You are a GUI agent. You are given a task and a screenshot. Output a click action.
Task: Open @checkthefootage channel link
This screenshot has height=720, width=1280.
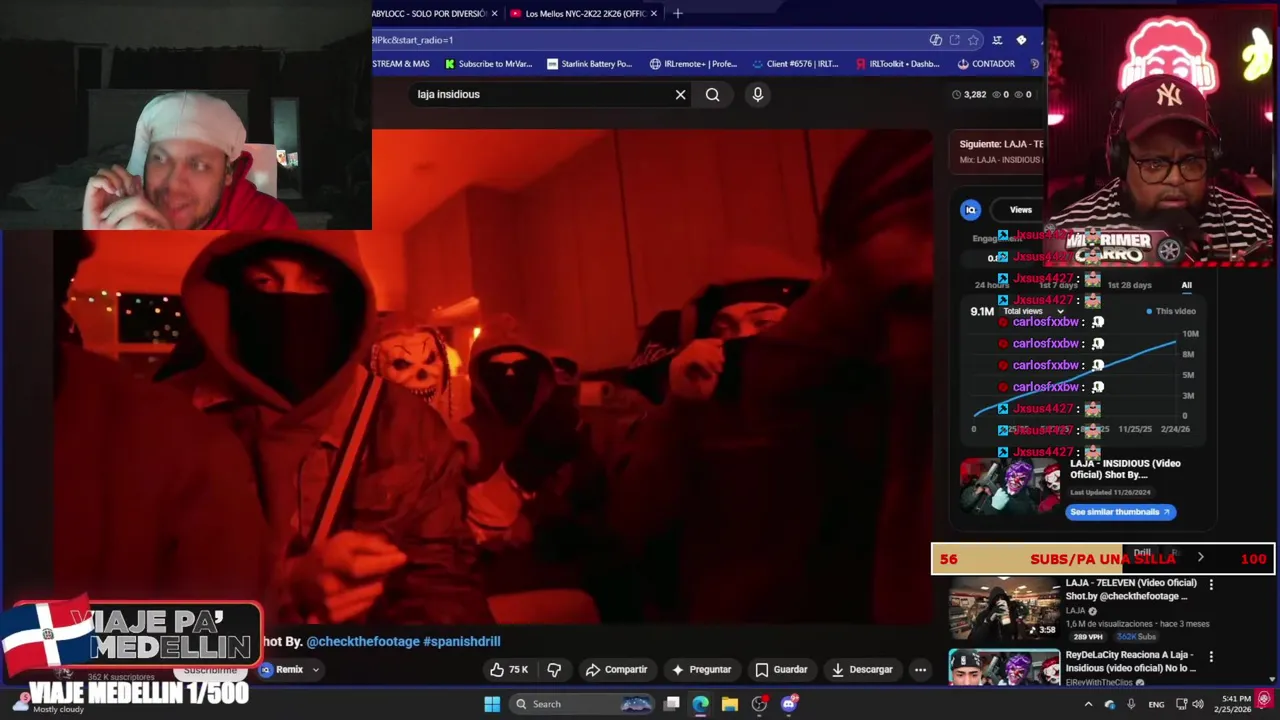click(363, 641)
